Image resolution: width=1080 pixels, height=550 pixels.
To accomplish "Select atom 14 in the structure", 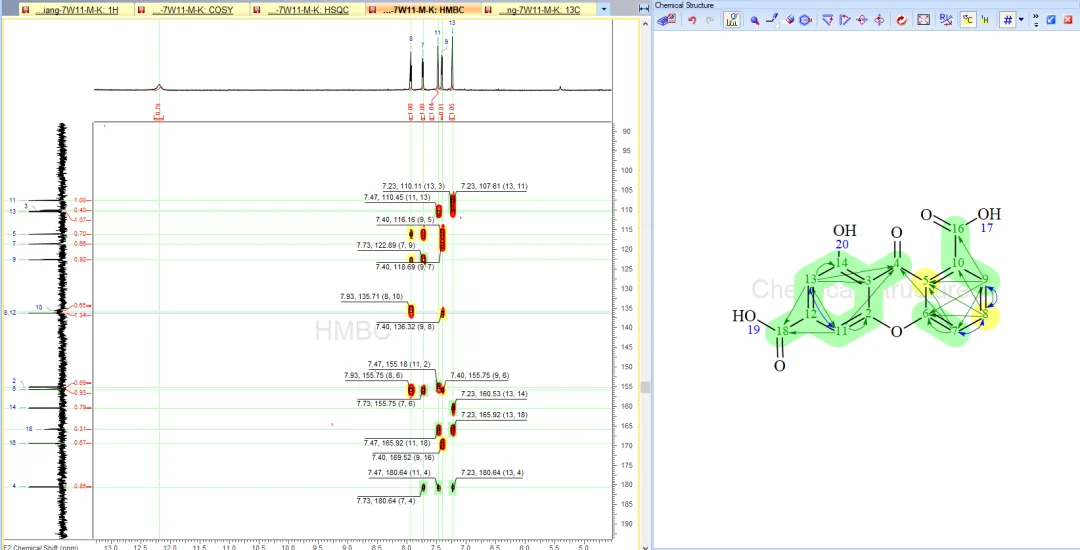I will (842, 264).
